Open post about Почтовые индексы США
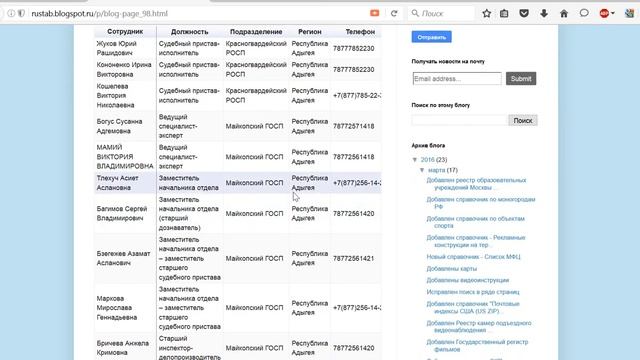The height and width of the screenshot is (360, 640). [473, 307]
